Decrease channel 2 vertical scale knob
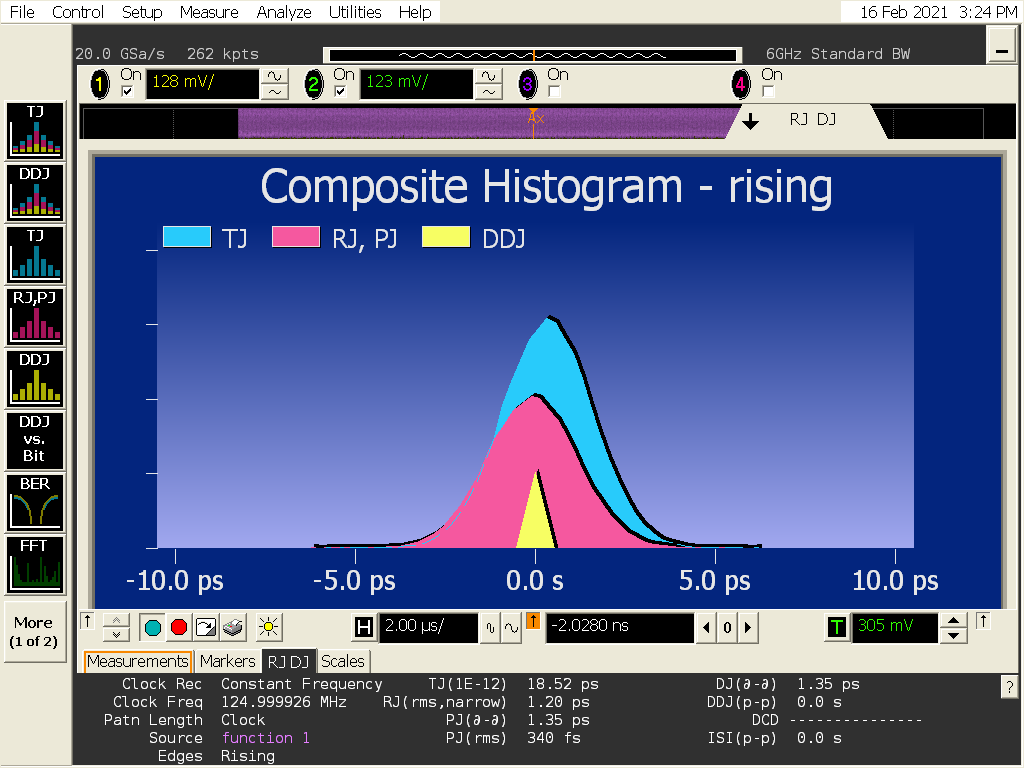1024x768 pixels. coord(488,92)
